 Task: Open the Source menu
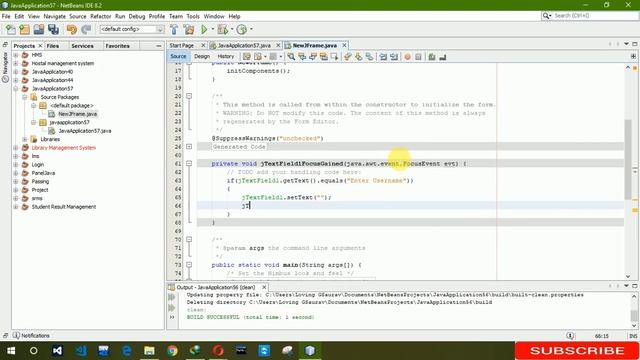pyautogui.click(x=78, y=16)
